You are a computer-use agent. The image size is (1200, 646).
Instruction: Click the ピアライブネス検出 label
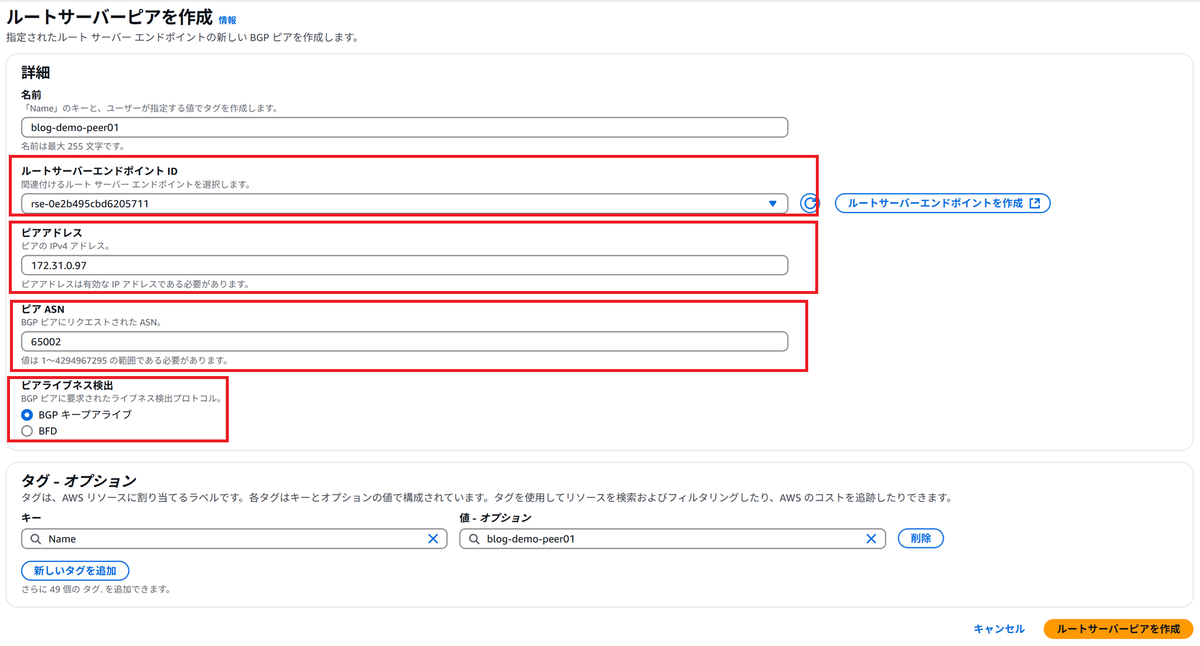coord(69,385)
